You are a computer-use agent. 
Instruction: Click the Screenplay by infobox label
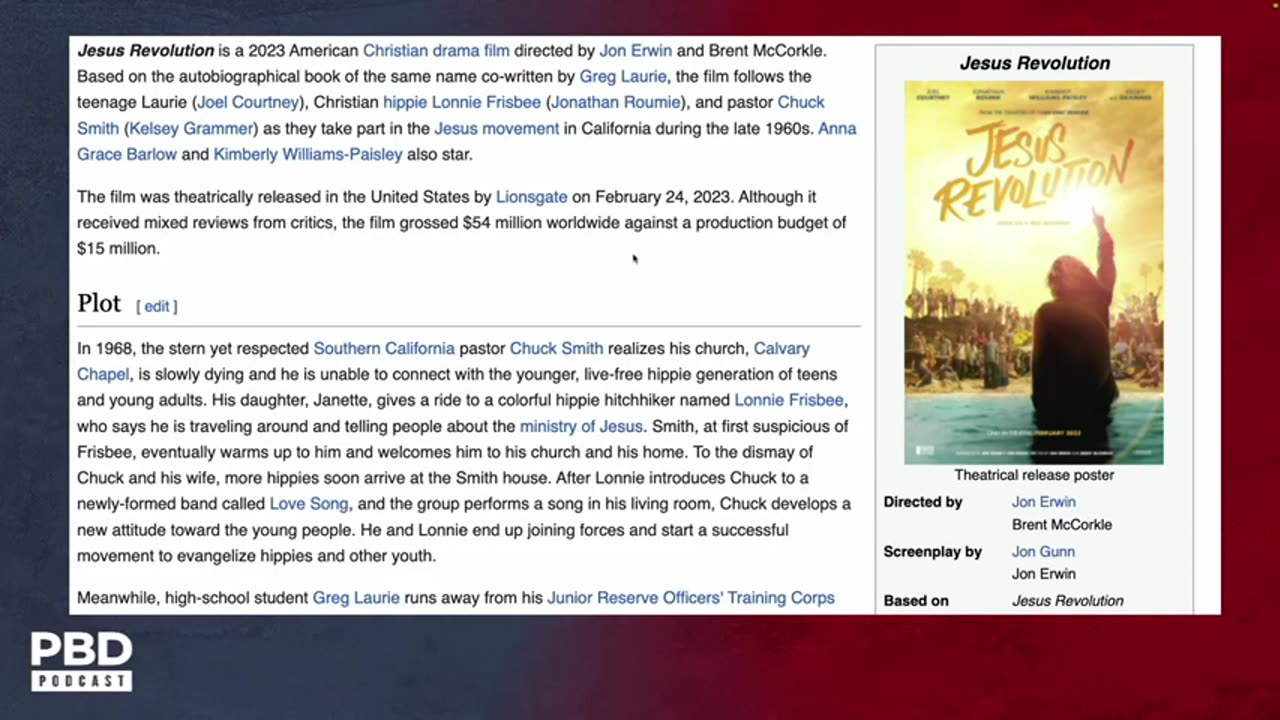[x=932, y=552]
